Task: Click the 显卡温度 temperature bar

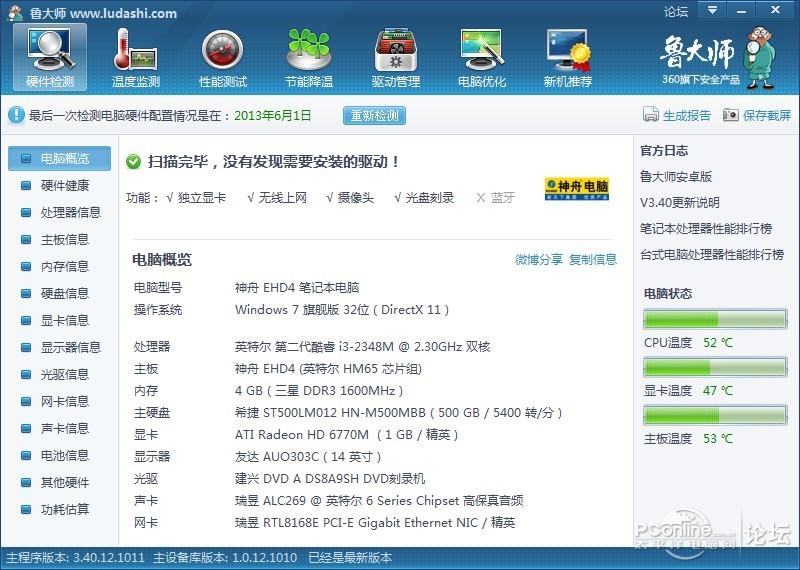Action: (715, 367)
